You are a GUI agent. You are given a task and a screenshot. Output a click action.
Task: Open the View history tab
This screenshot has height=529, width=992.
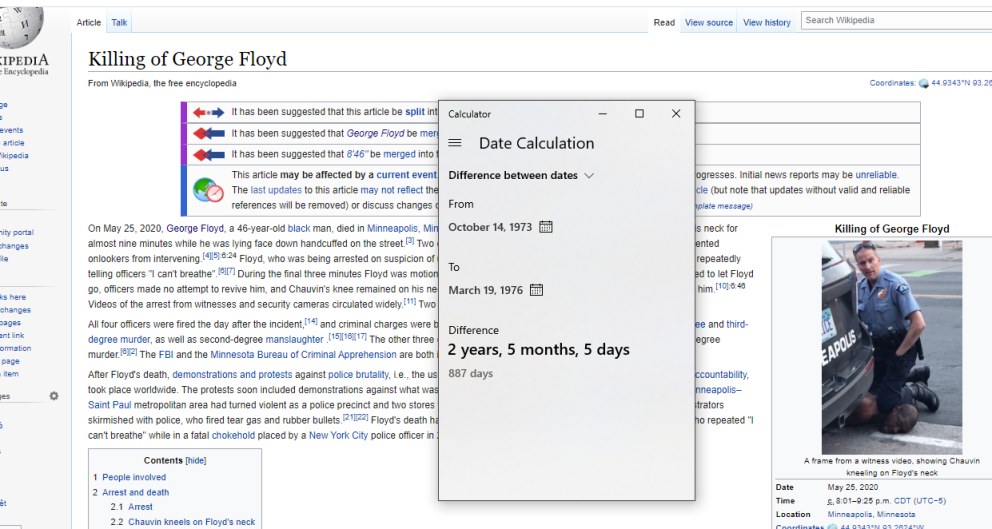click(x=767, y=22)
